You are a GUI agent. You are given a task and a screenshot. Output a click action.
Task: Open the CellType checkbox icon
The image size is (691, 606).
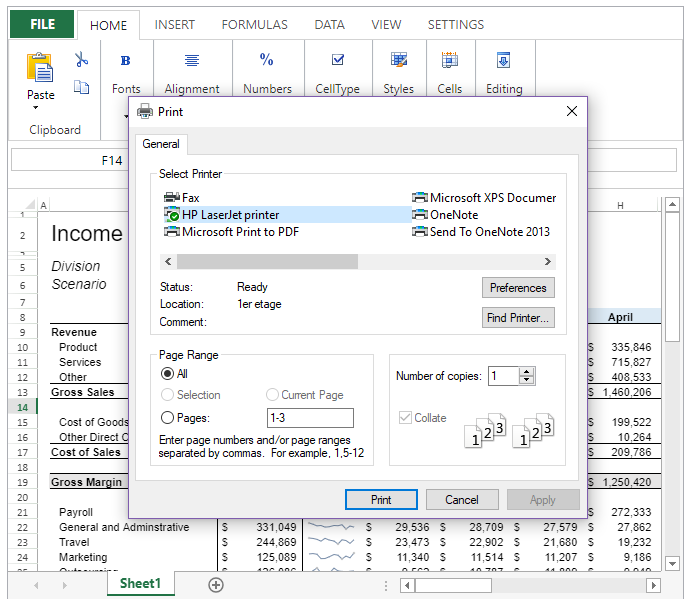337,61
